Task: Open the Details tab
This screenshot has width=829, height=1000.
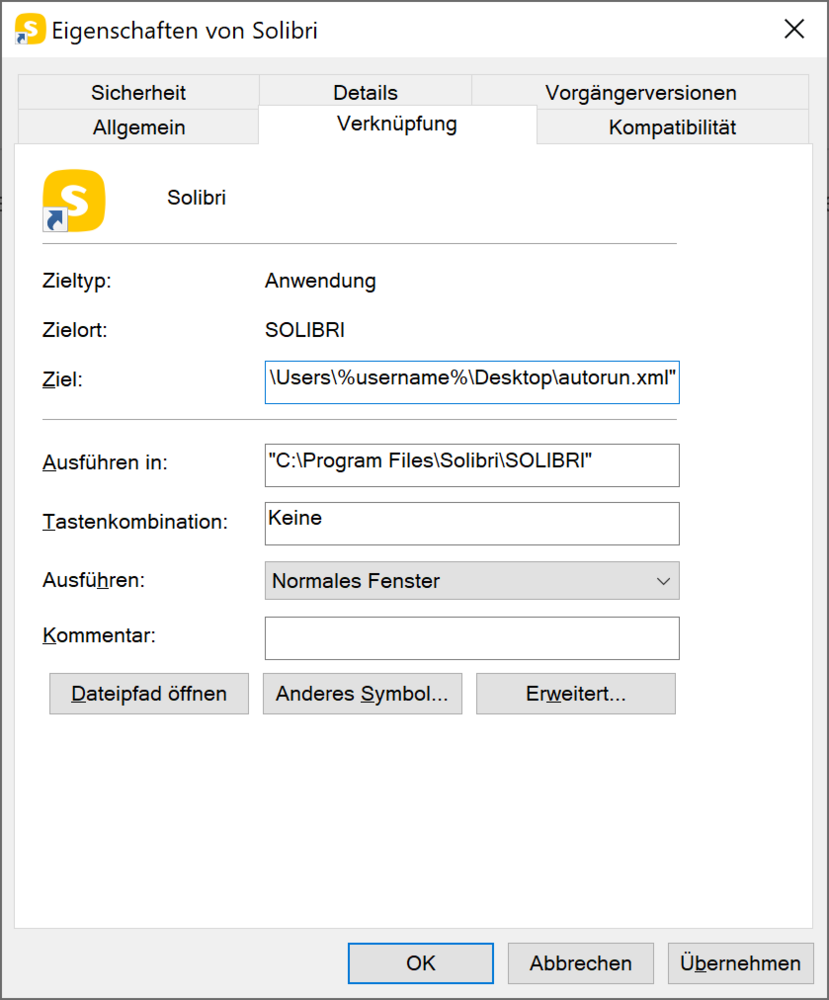Action: coord(365,92)
